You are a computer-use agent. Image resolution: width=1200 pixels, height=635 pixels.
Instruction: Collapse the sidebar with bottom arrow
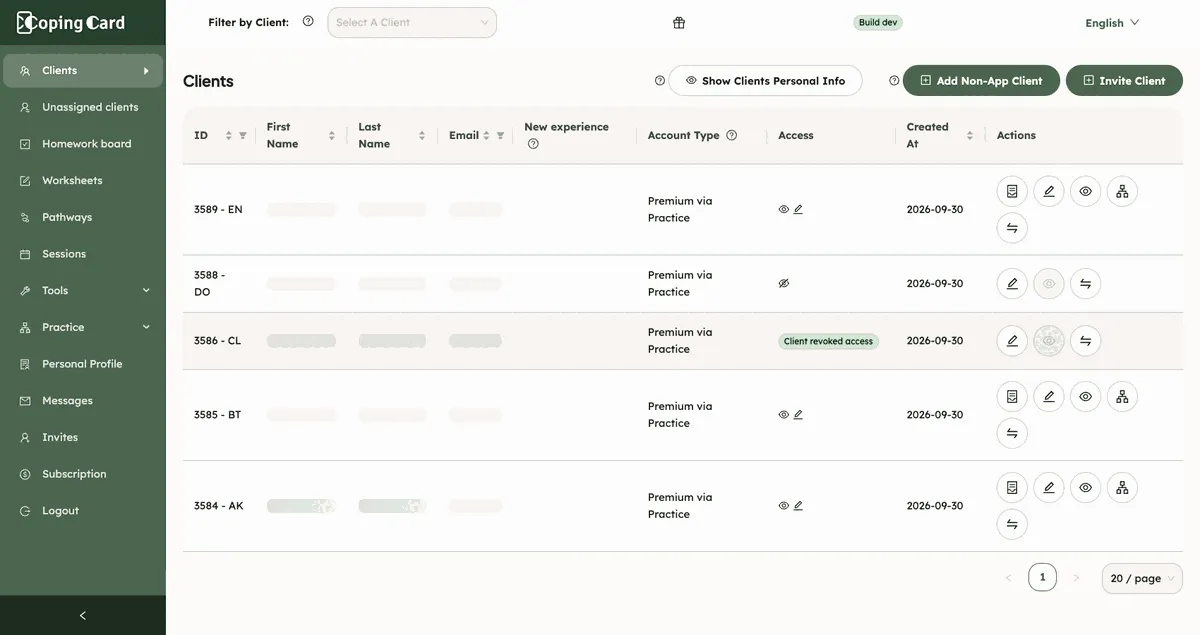83,615
